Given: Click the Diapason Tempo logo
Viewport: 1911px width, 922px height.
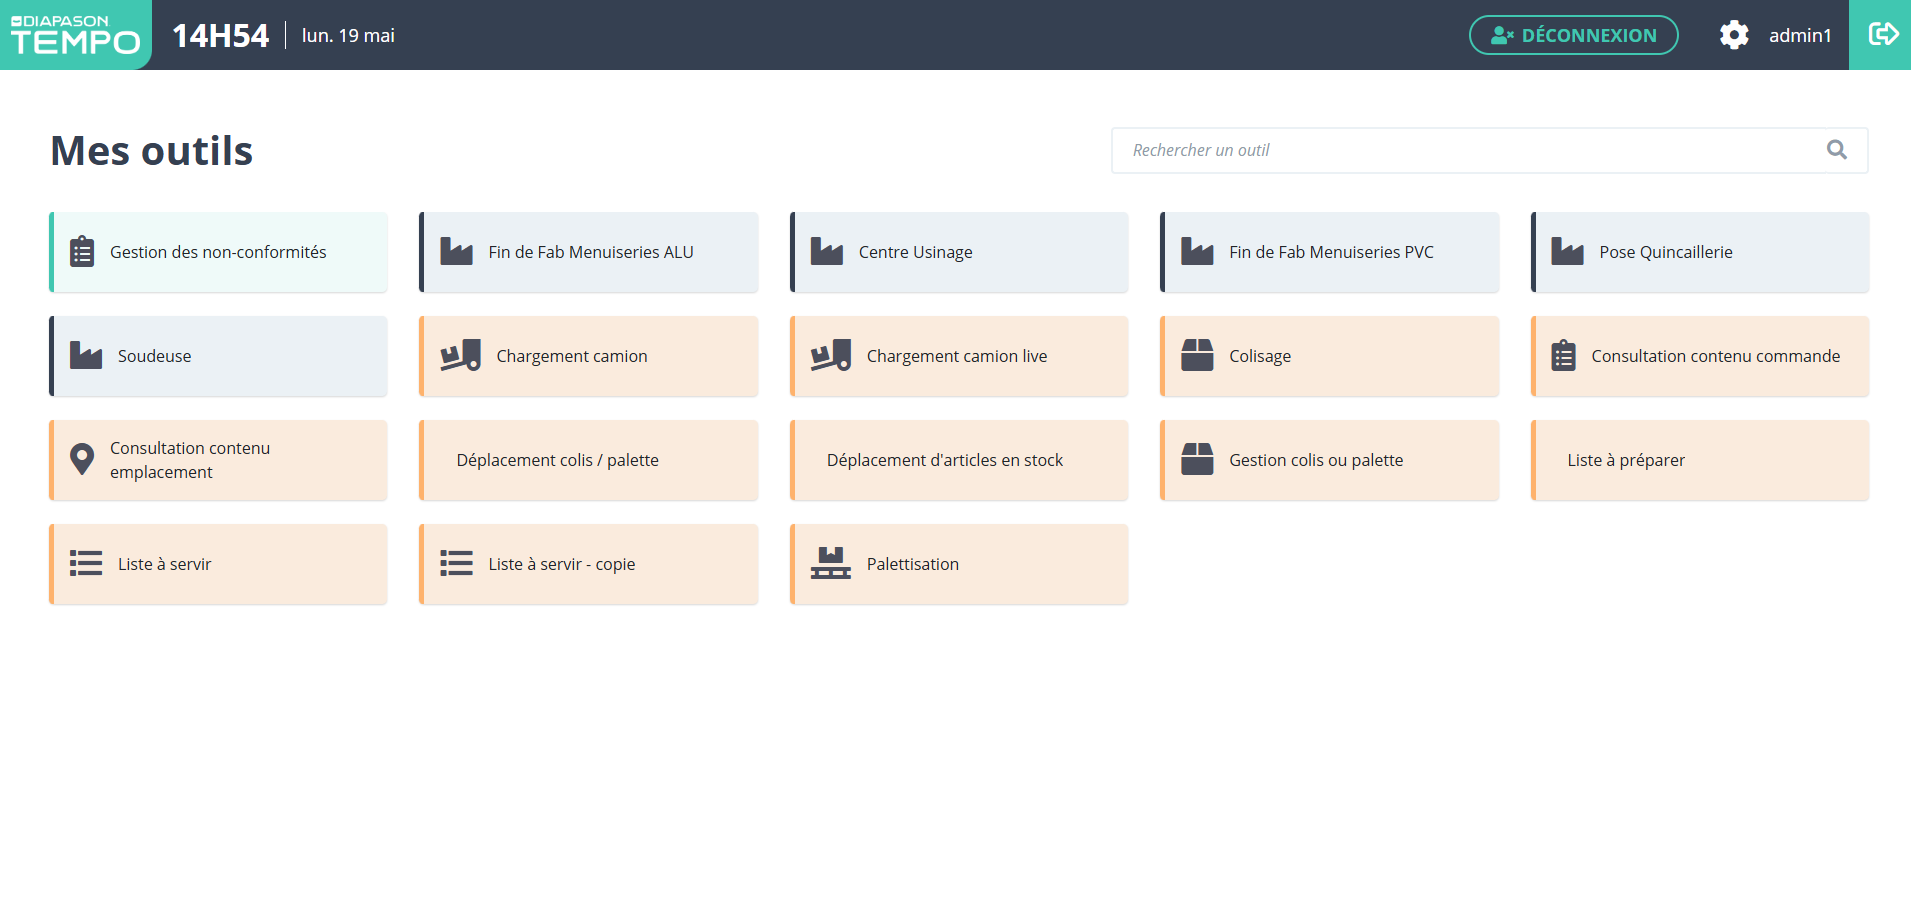Looking at the screenshot, I should pos(75,35).
